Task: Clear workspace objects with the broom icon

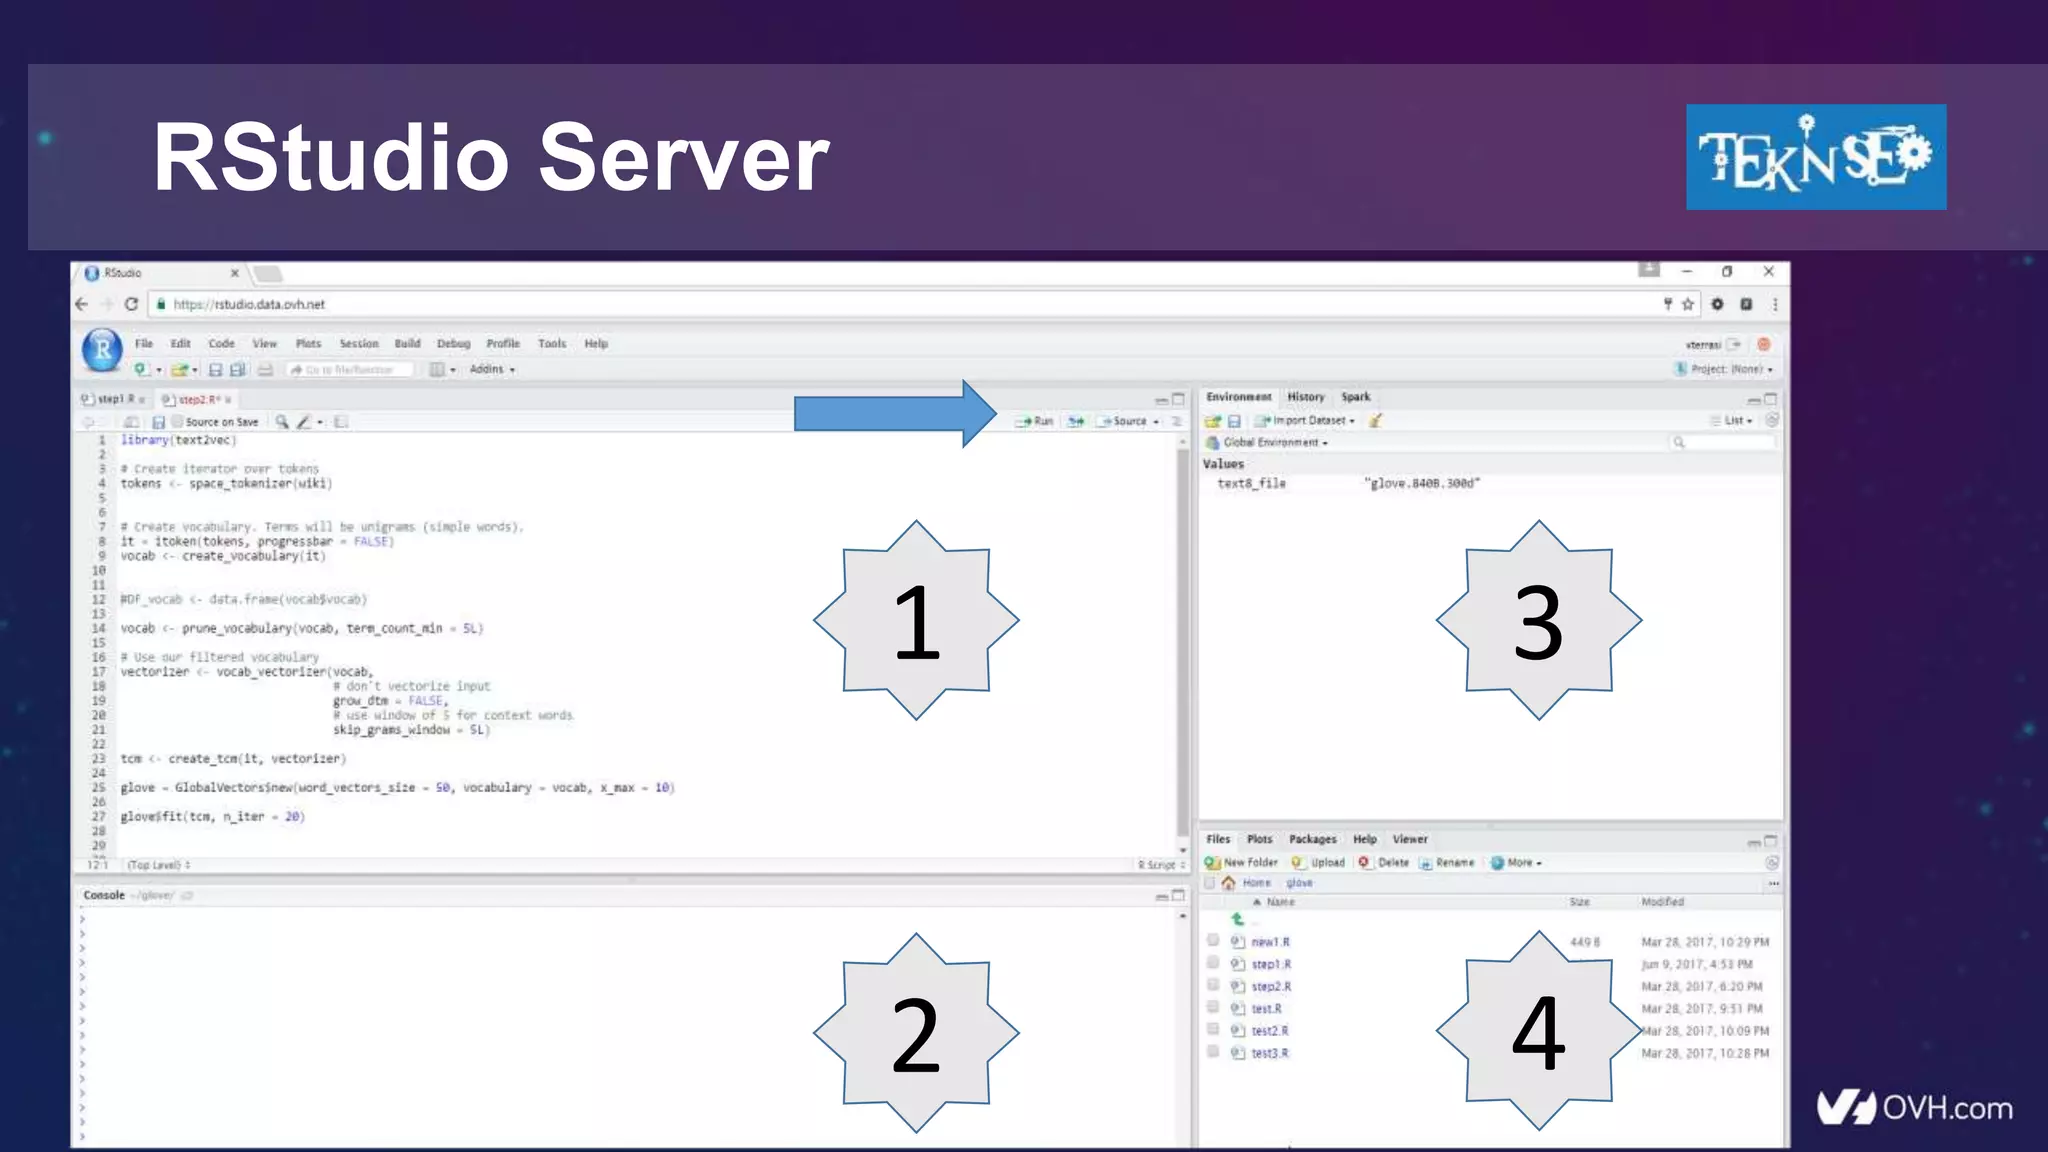Action: (x=1376, y=421)
